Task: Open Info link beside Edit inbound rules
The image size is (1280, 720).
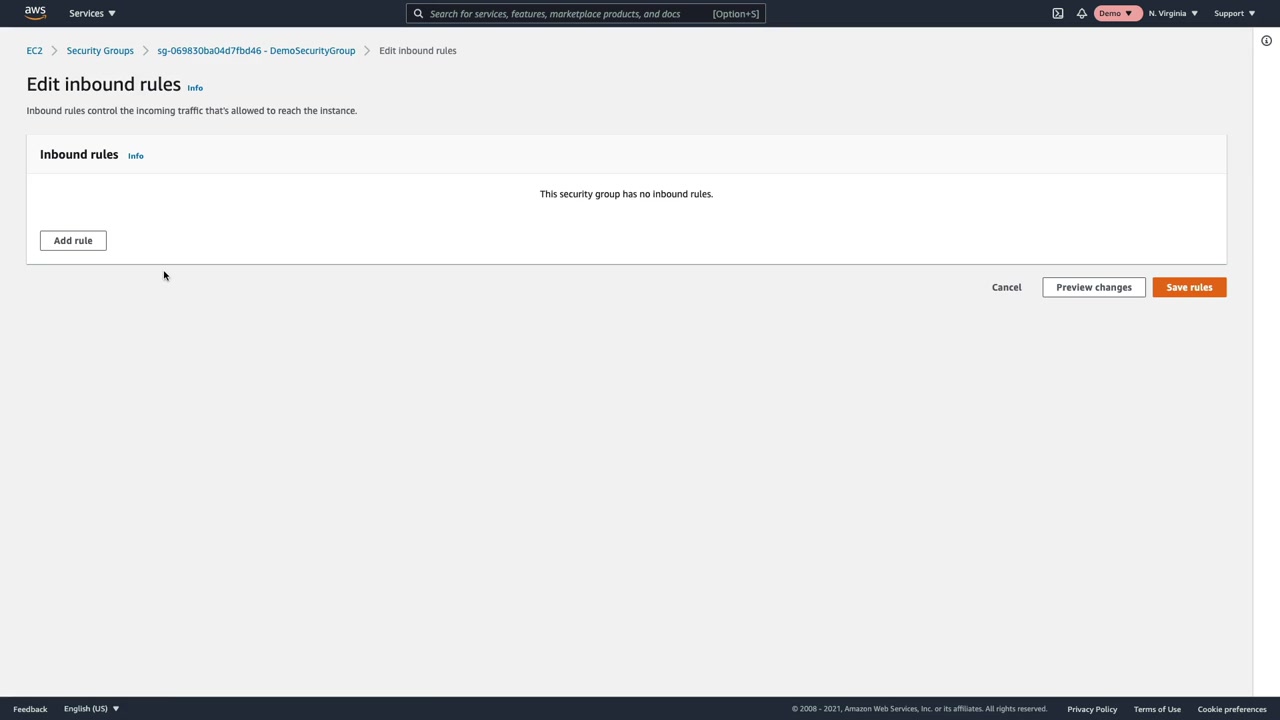Action: coord(195,88)
